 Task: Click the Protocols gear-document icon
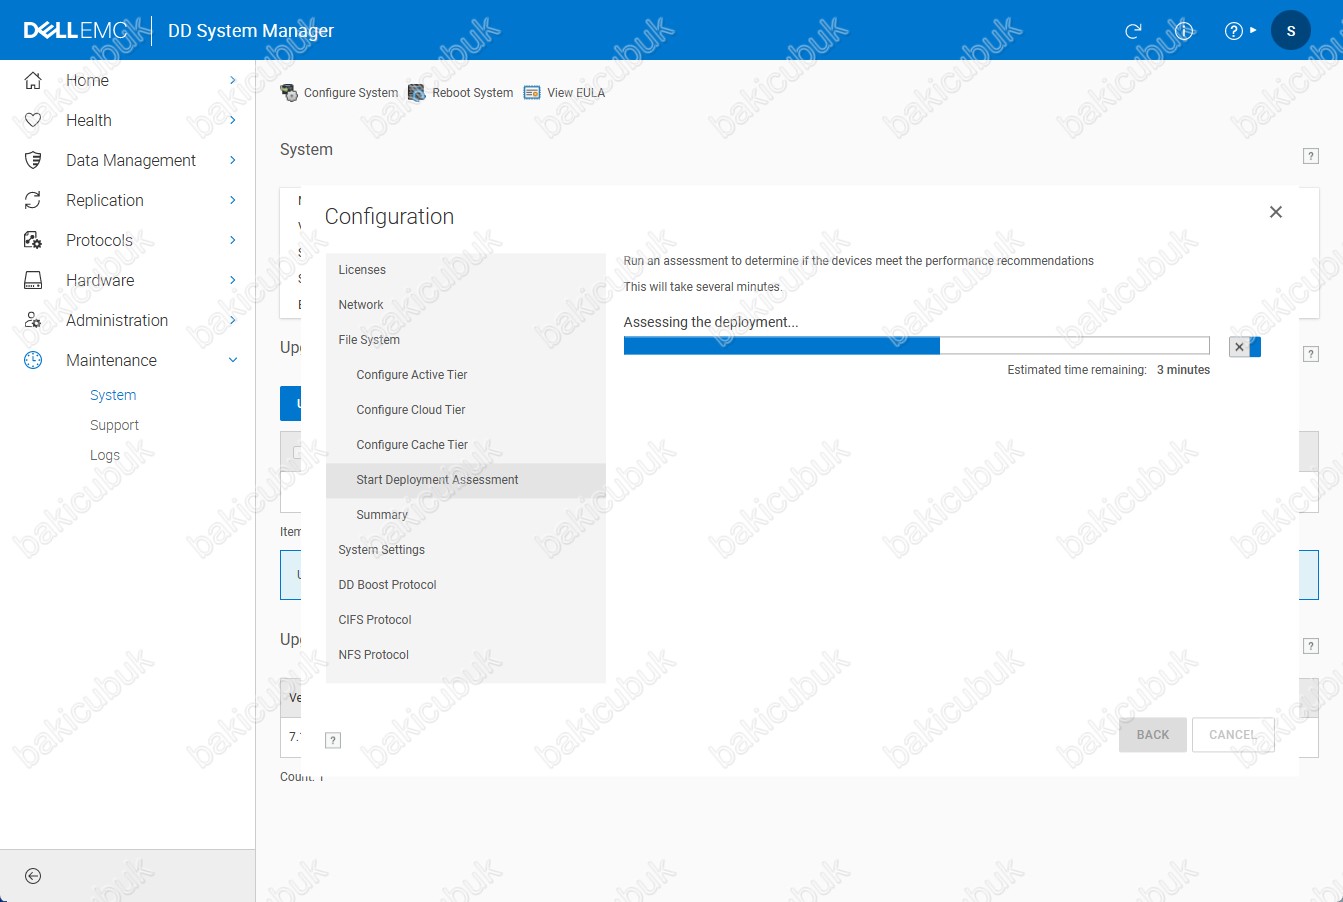(x=33, y=240)
